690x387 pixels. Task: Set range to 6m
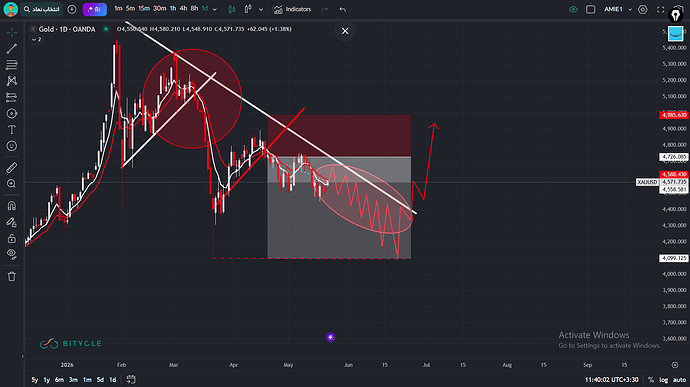click(59, 380)
